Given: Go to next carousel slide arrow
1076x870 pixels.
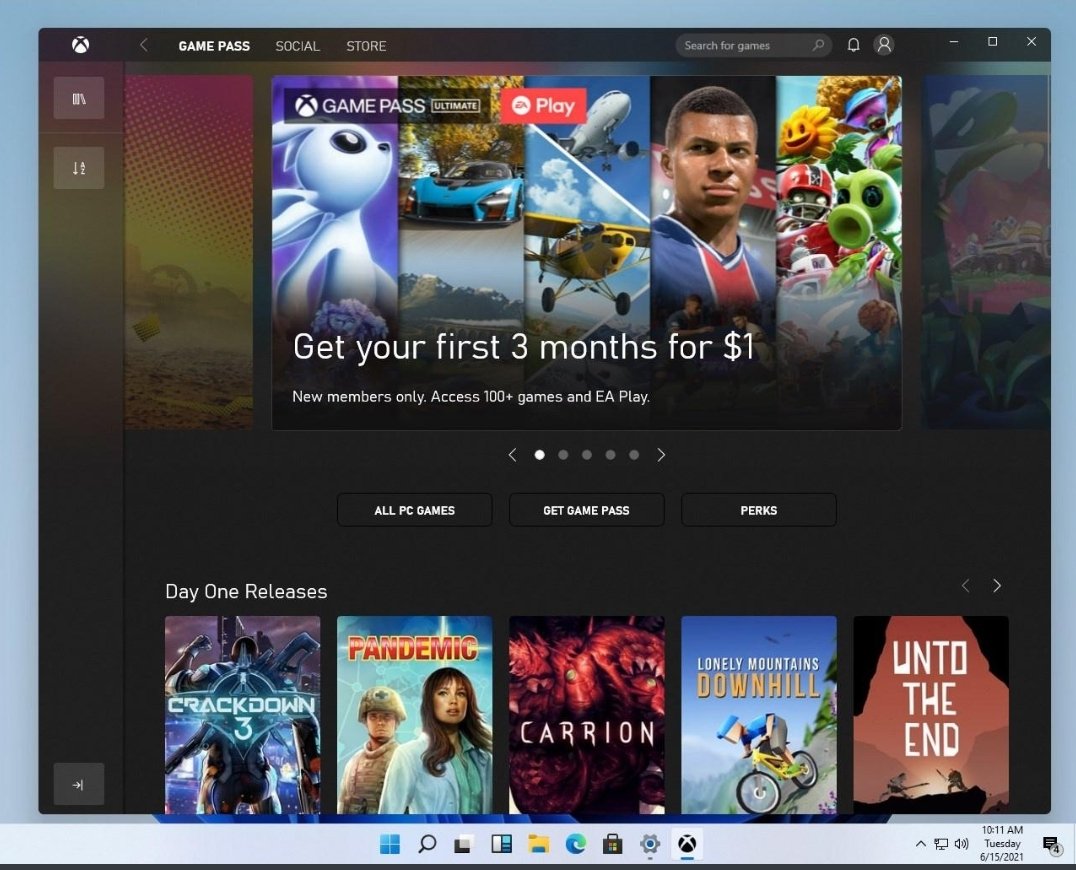Looking at the screenshot, I should pos(661,455).
